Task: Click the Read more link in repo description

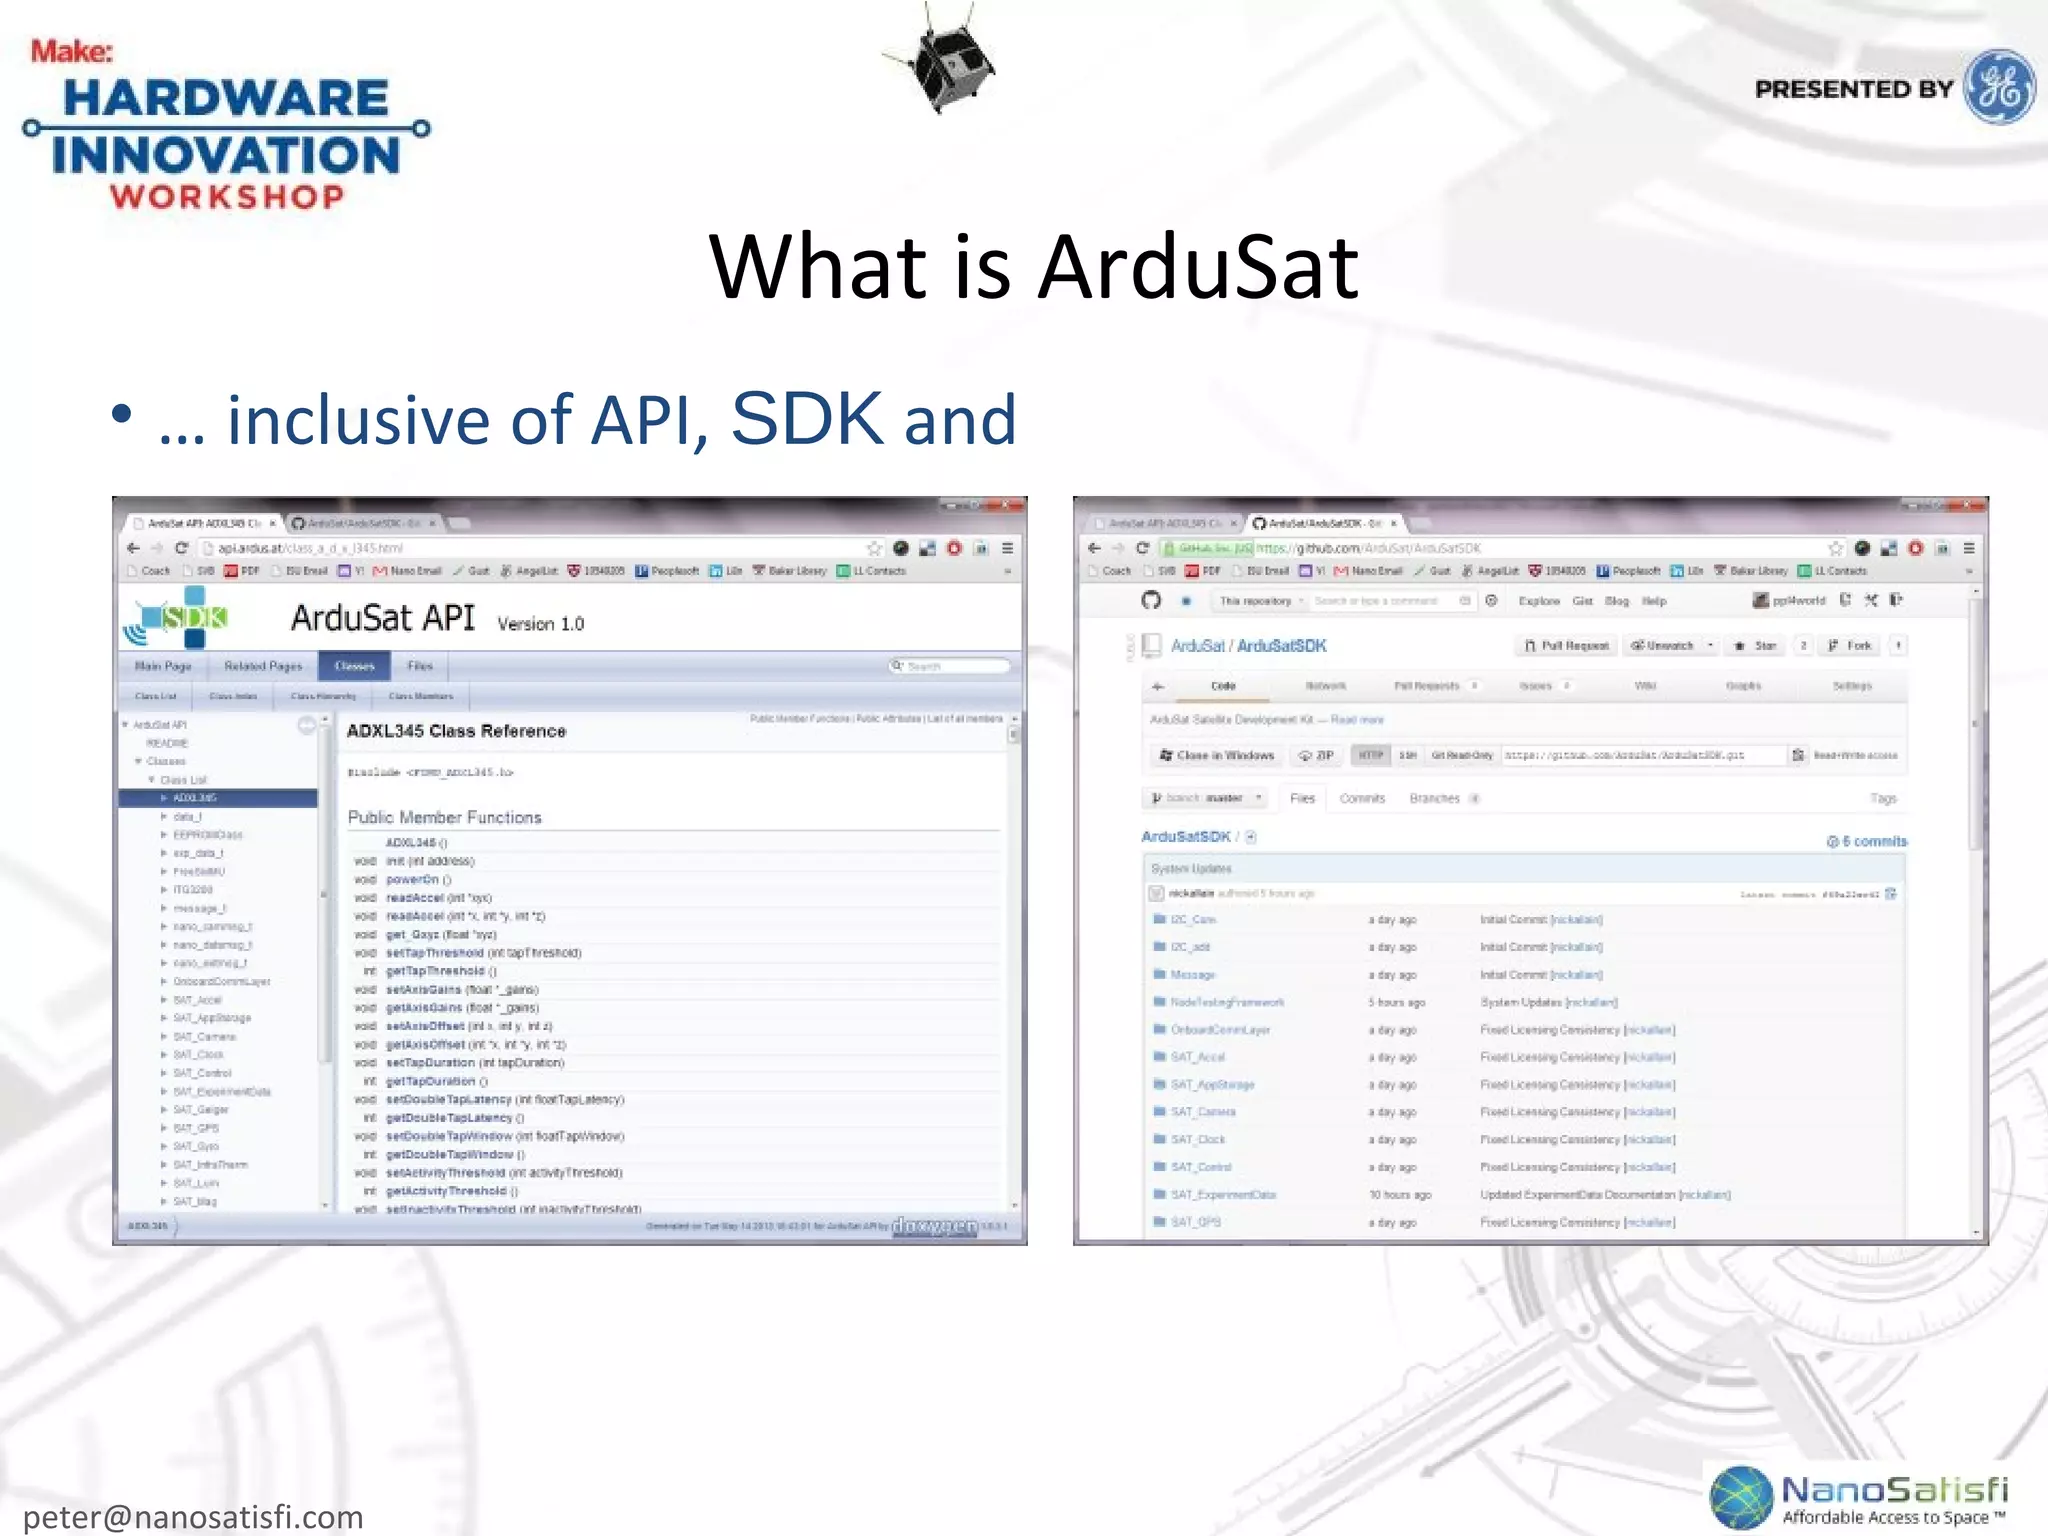Action: [x=1357, y=720]
